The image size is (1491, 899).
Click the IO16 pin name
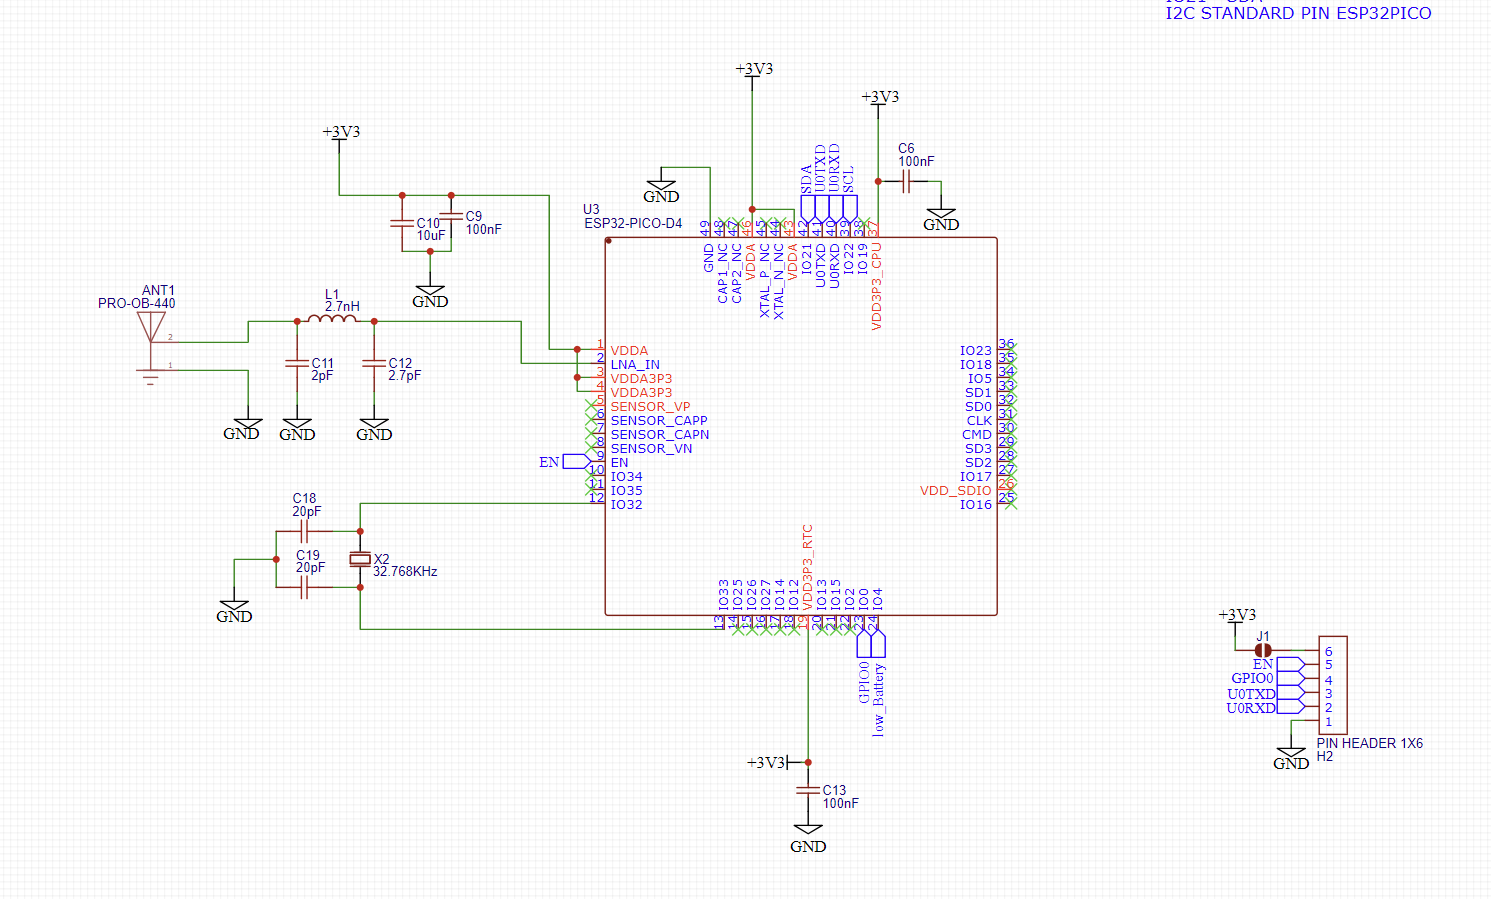(x=976, y=505)
